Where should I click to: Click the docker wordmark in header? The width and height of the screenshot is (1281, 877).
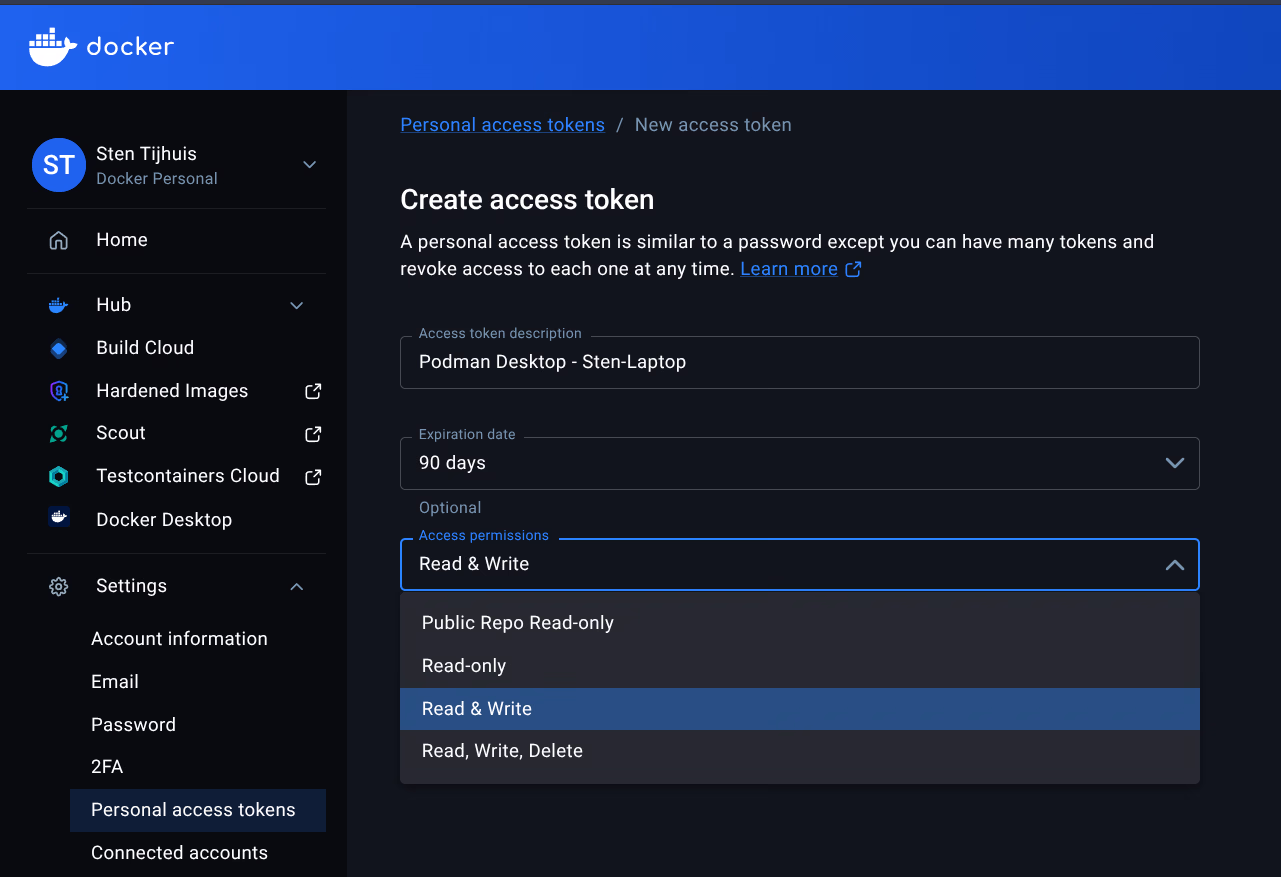click(x=130, y=47)
